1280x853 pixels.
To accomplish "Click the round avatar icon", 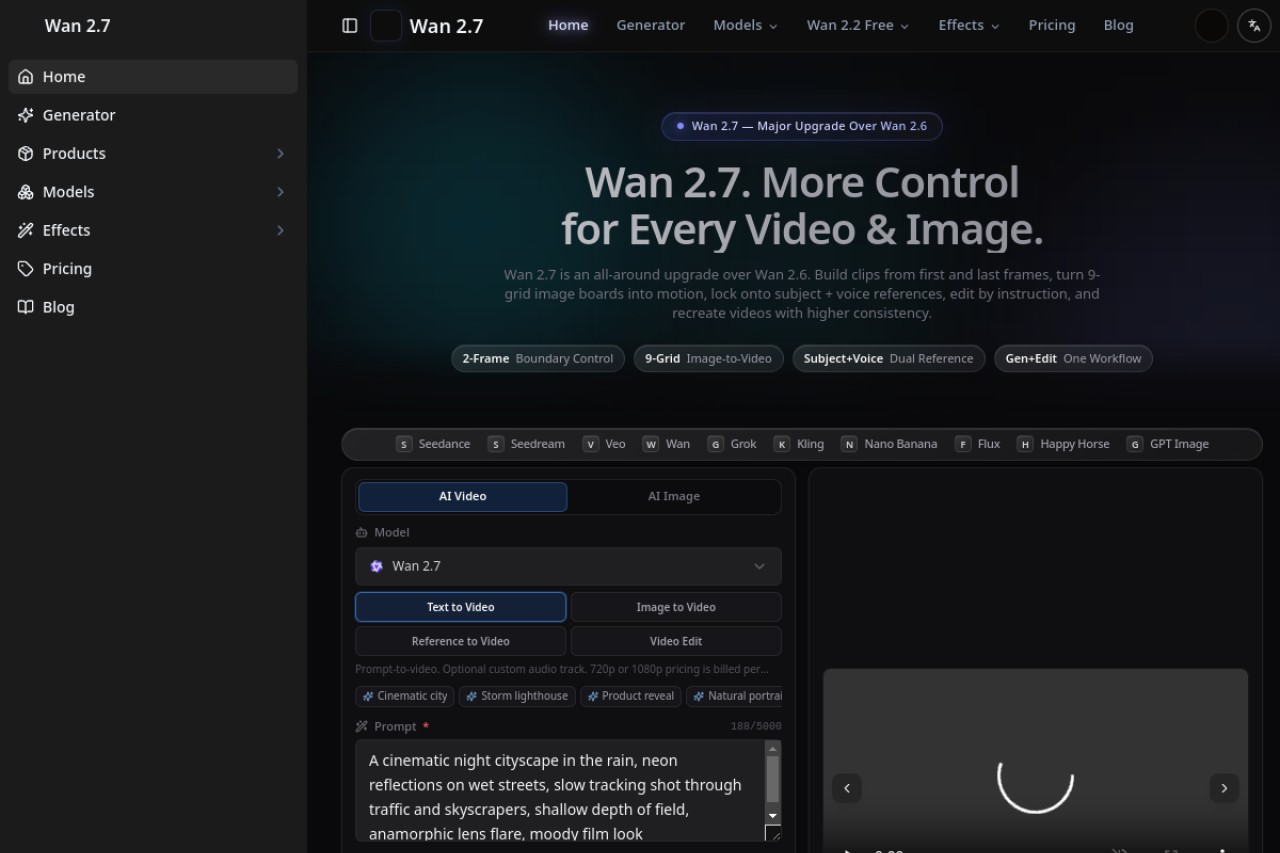I will pyautogui.click(x=1211, y=26).
